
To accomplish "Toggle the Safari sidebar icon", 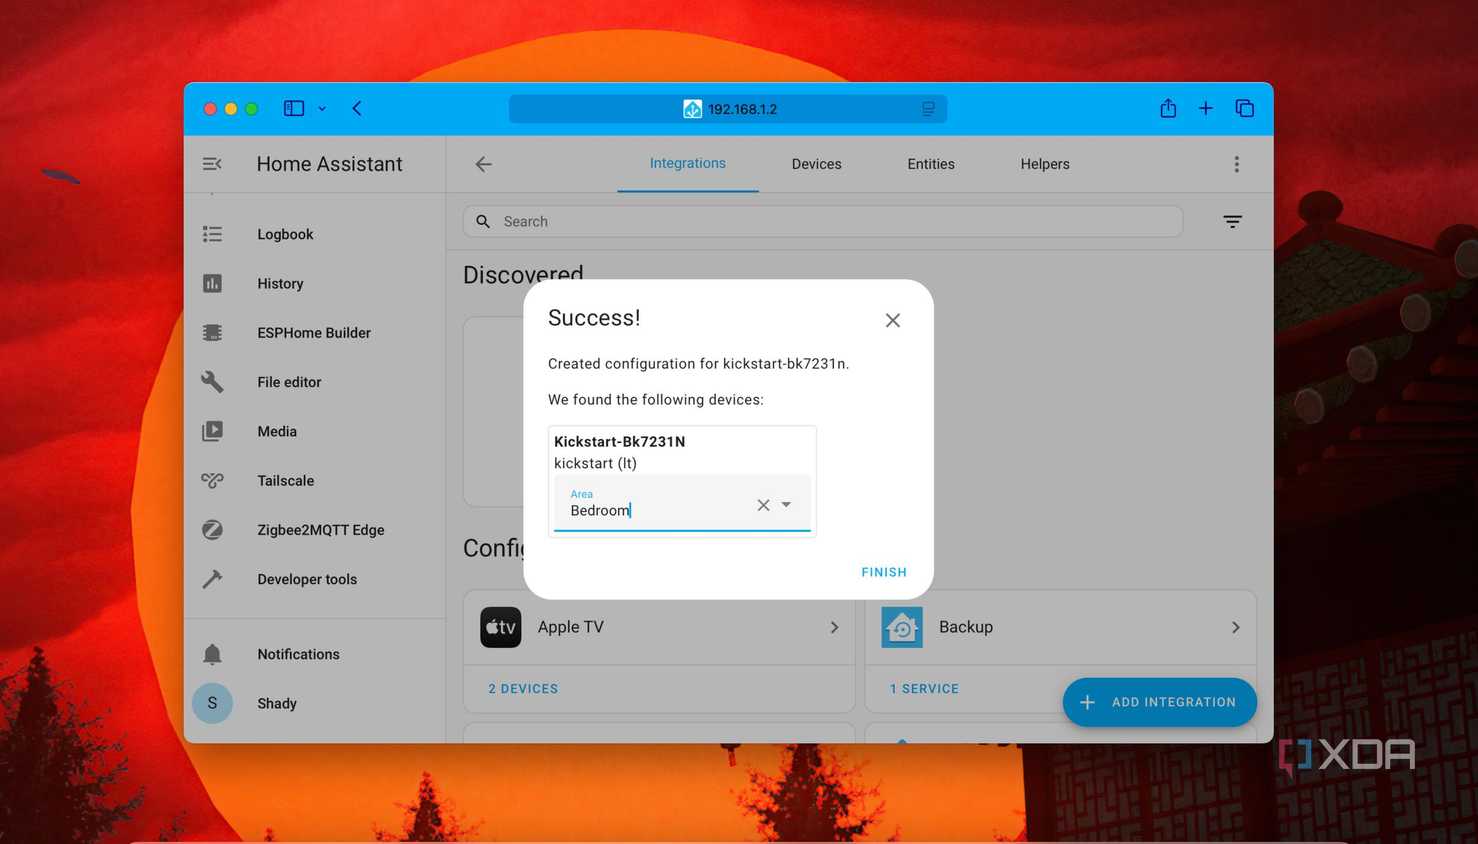I will point(293,108).
